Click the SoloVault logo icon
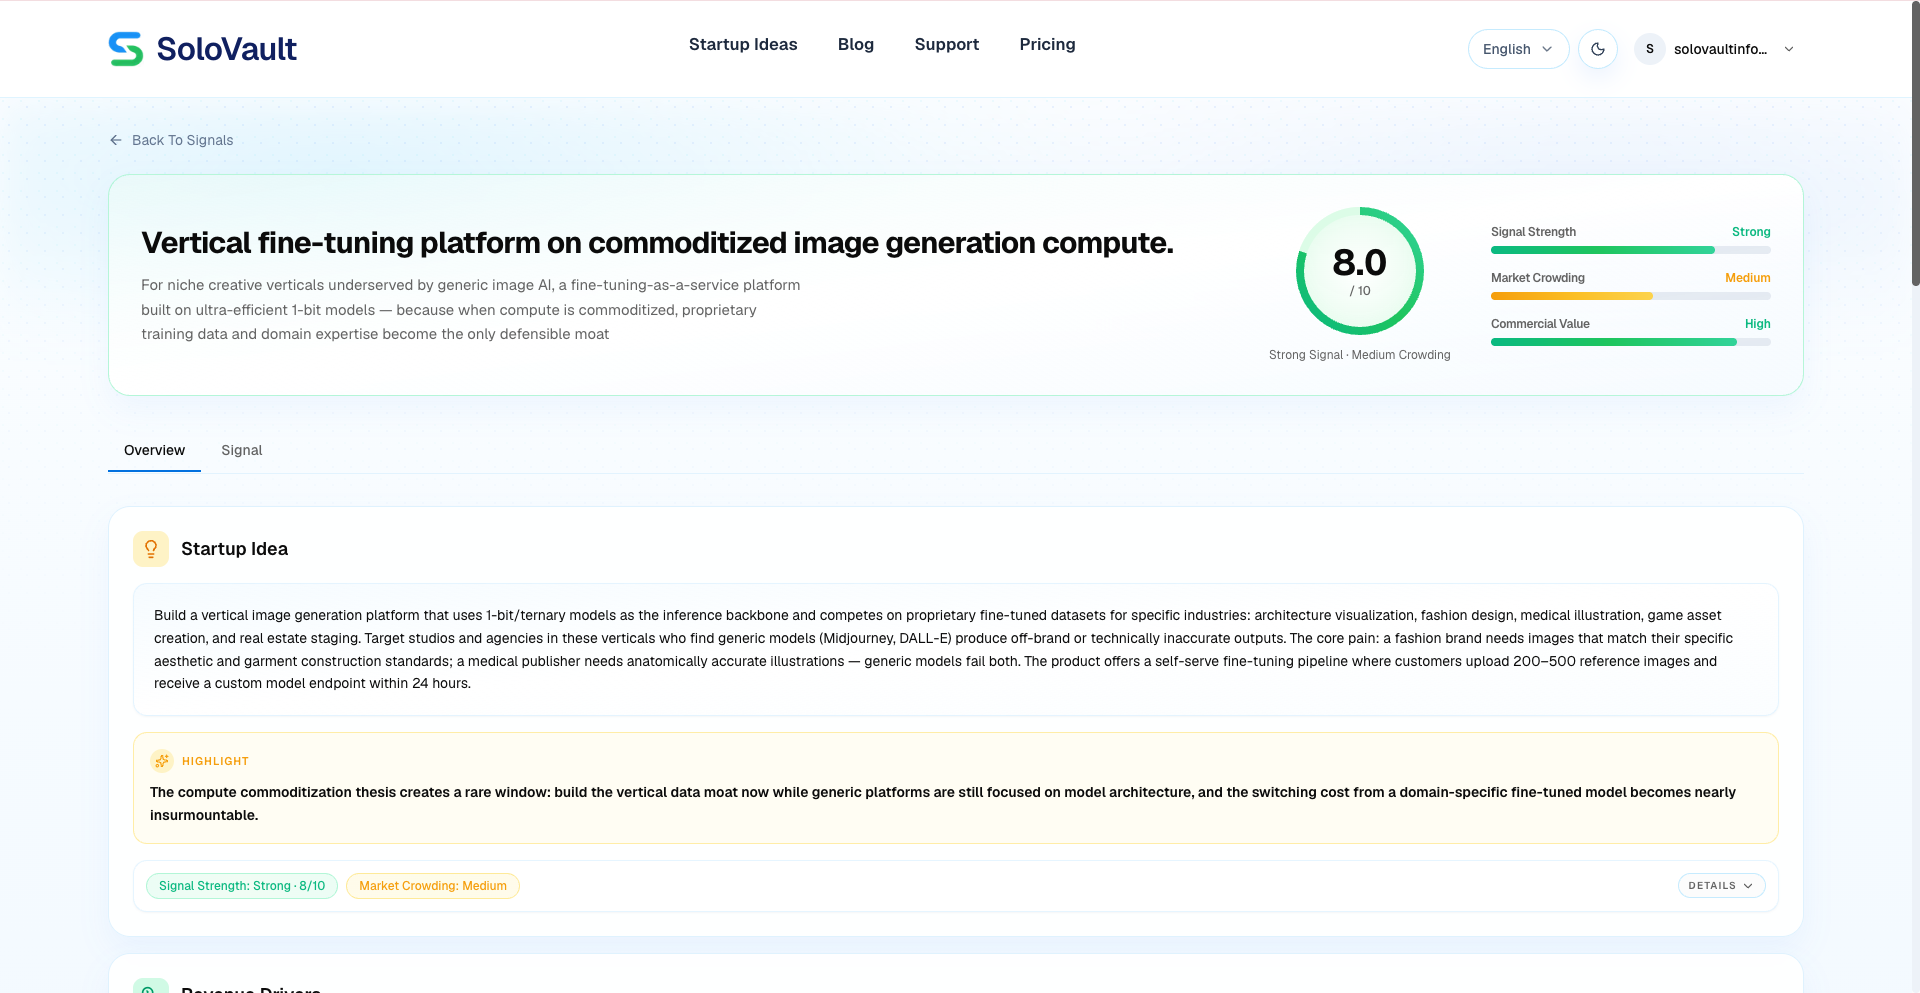The image size is (1920, 993). click(126, 49)
